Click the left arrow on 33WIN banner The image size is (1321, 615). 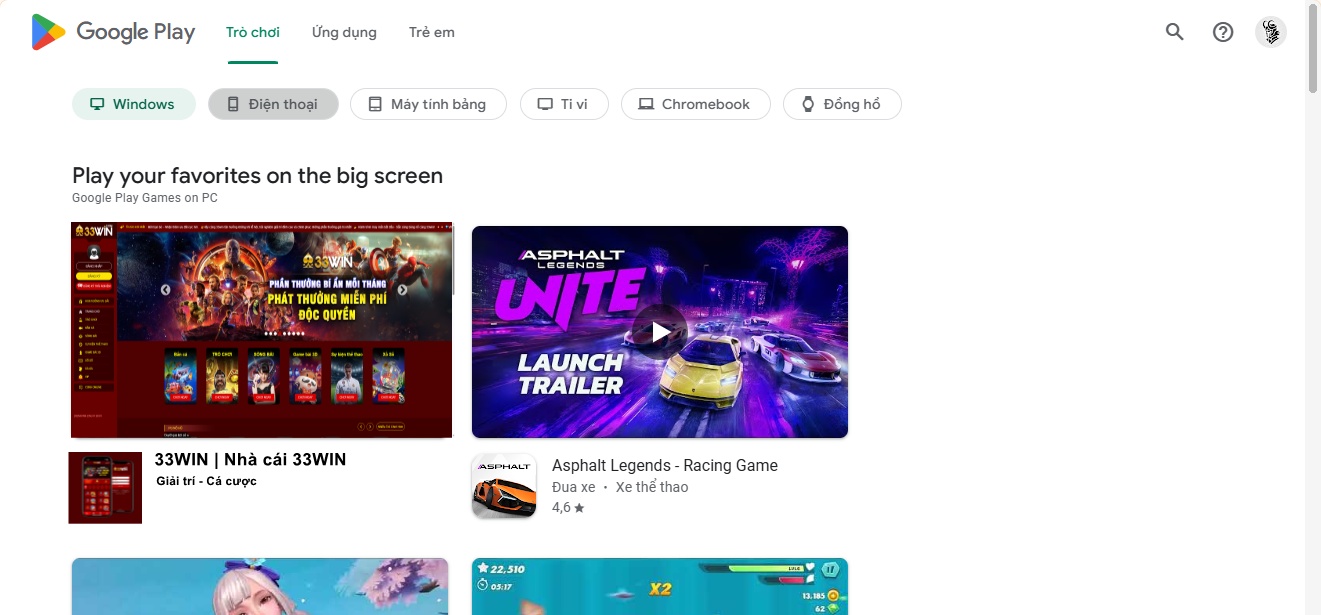(165, 290)
